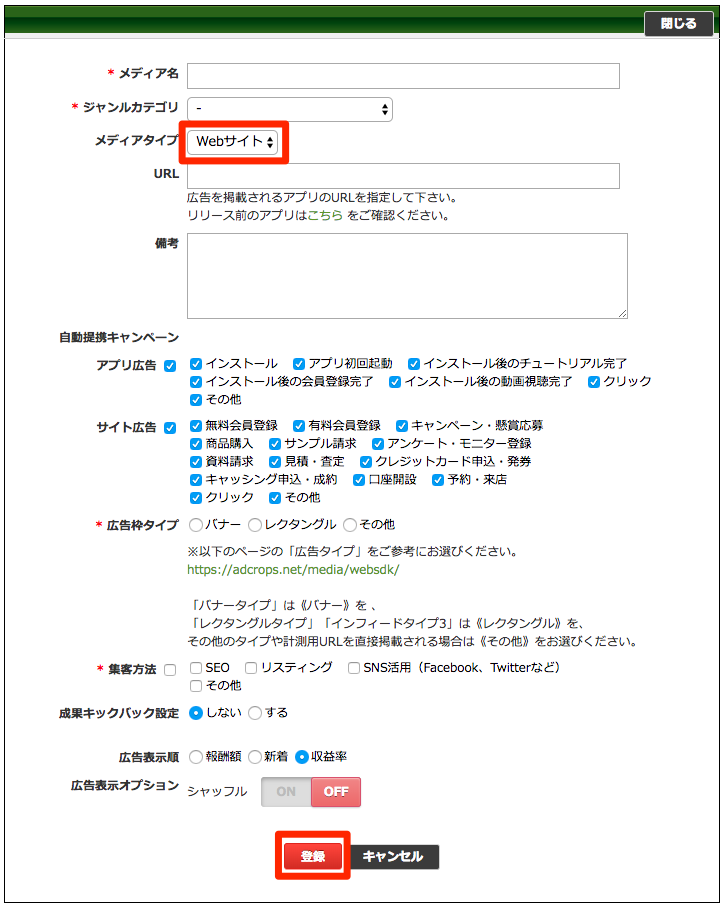726x908 pixels.
Task: Uncheck アンケート・モニター登録 checkbox
Action: click(x=377, y=444)
